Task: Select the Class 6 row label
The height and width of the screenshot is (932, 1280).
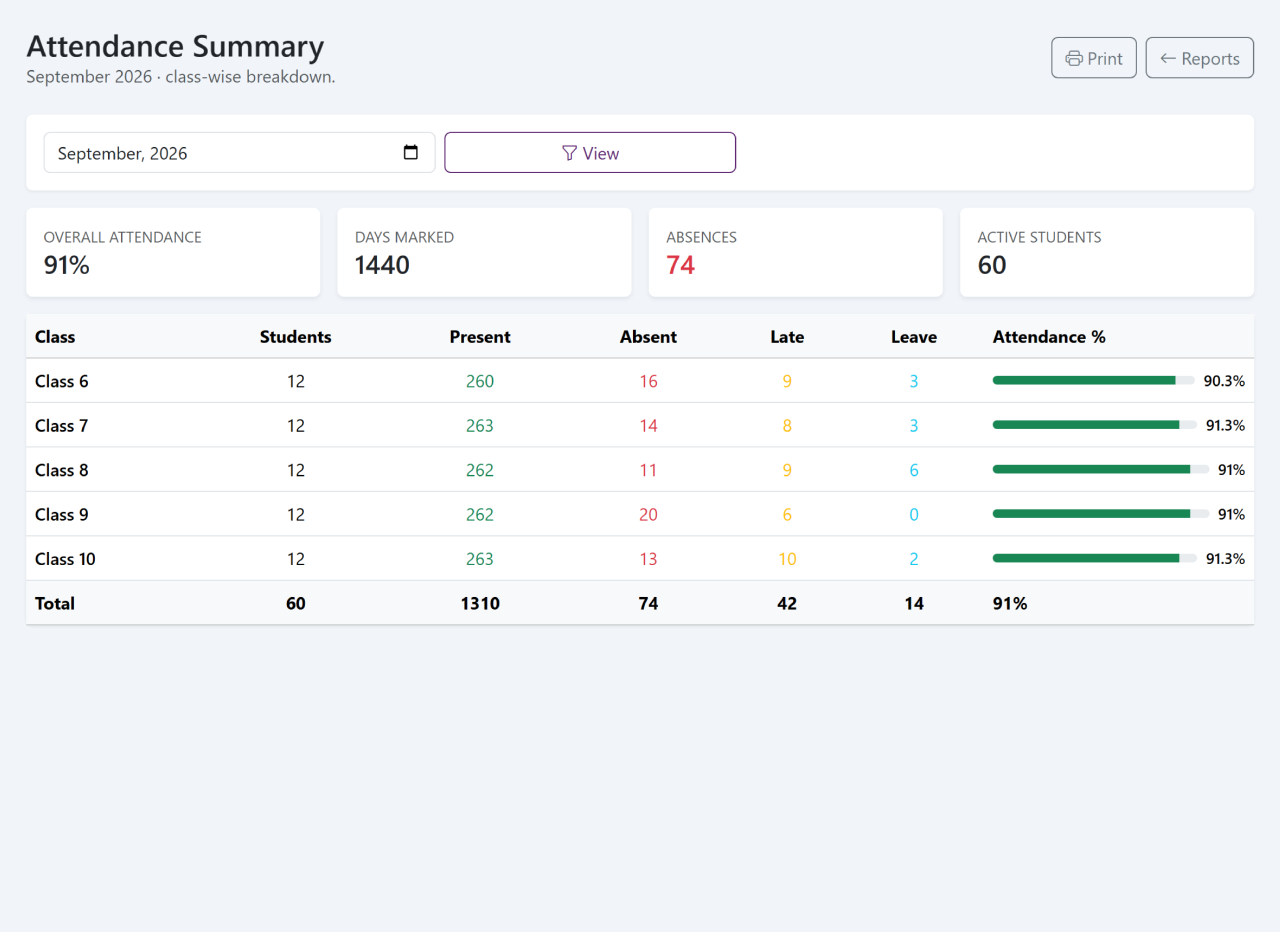Action: [x=62, y=381]
